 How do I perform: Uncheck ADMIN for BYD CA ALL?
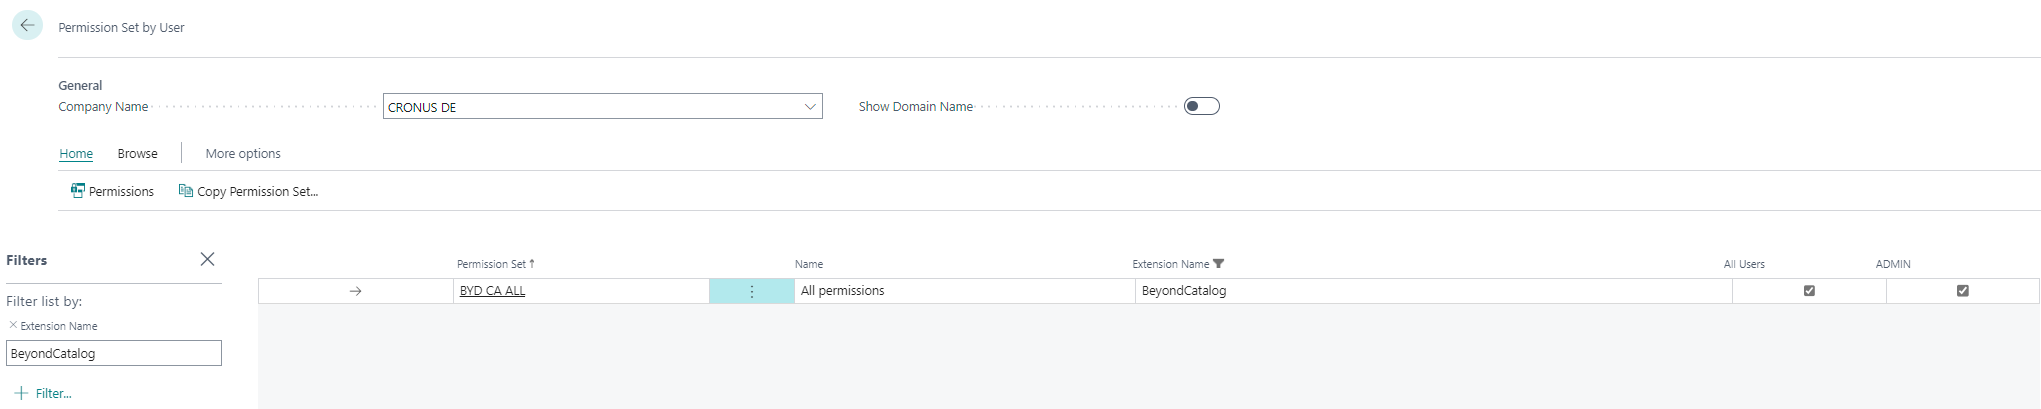point(1962,291)
